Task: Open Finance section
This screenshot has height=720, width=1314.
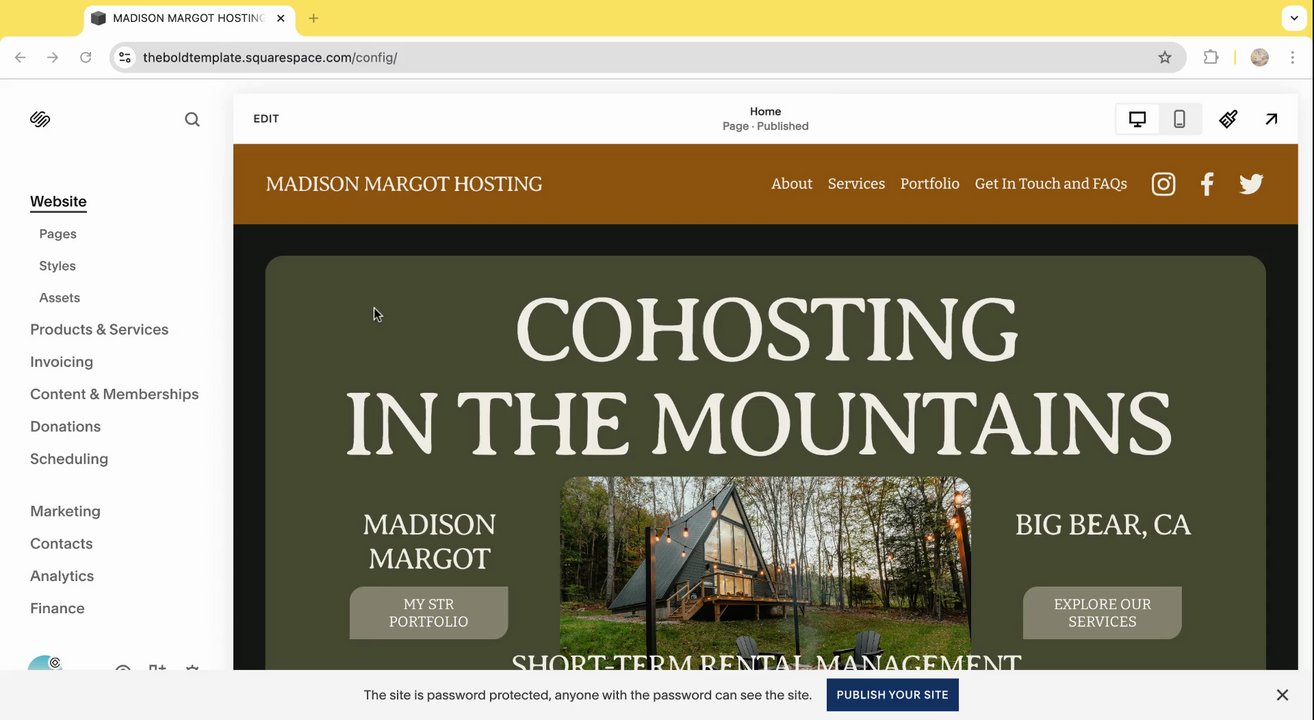Action: [57, 608]
